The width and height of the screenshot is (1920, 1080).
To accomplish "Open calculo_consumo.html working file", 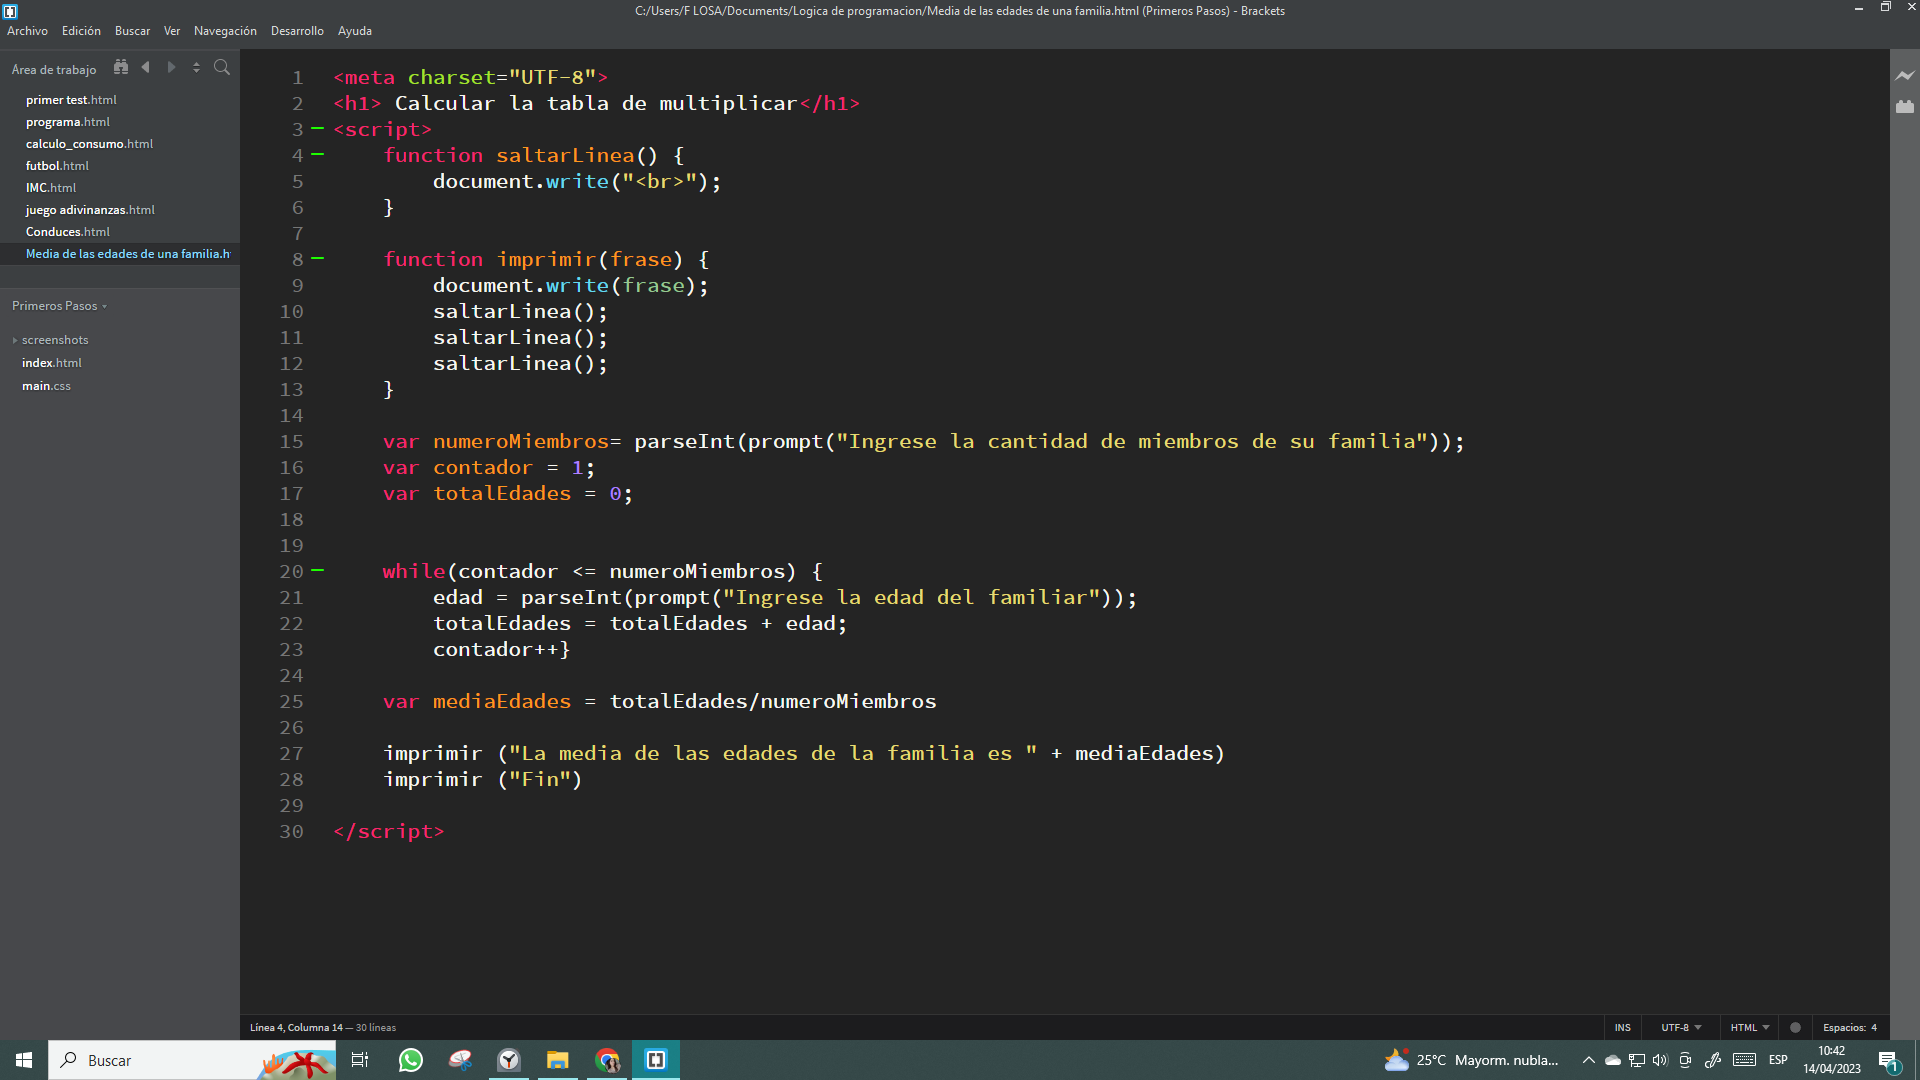I will 89,144.
